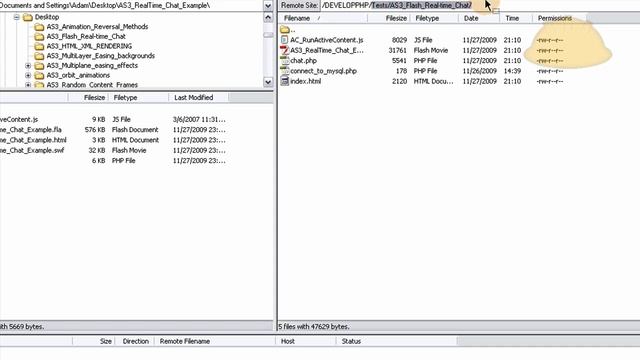Image resolution: width=640 pixels, height=360 pixels.
Task: Sort remote files by Filetype column
Action: pyautogui.click(x=434, y=18)
